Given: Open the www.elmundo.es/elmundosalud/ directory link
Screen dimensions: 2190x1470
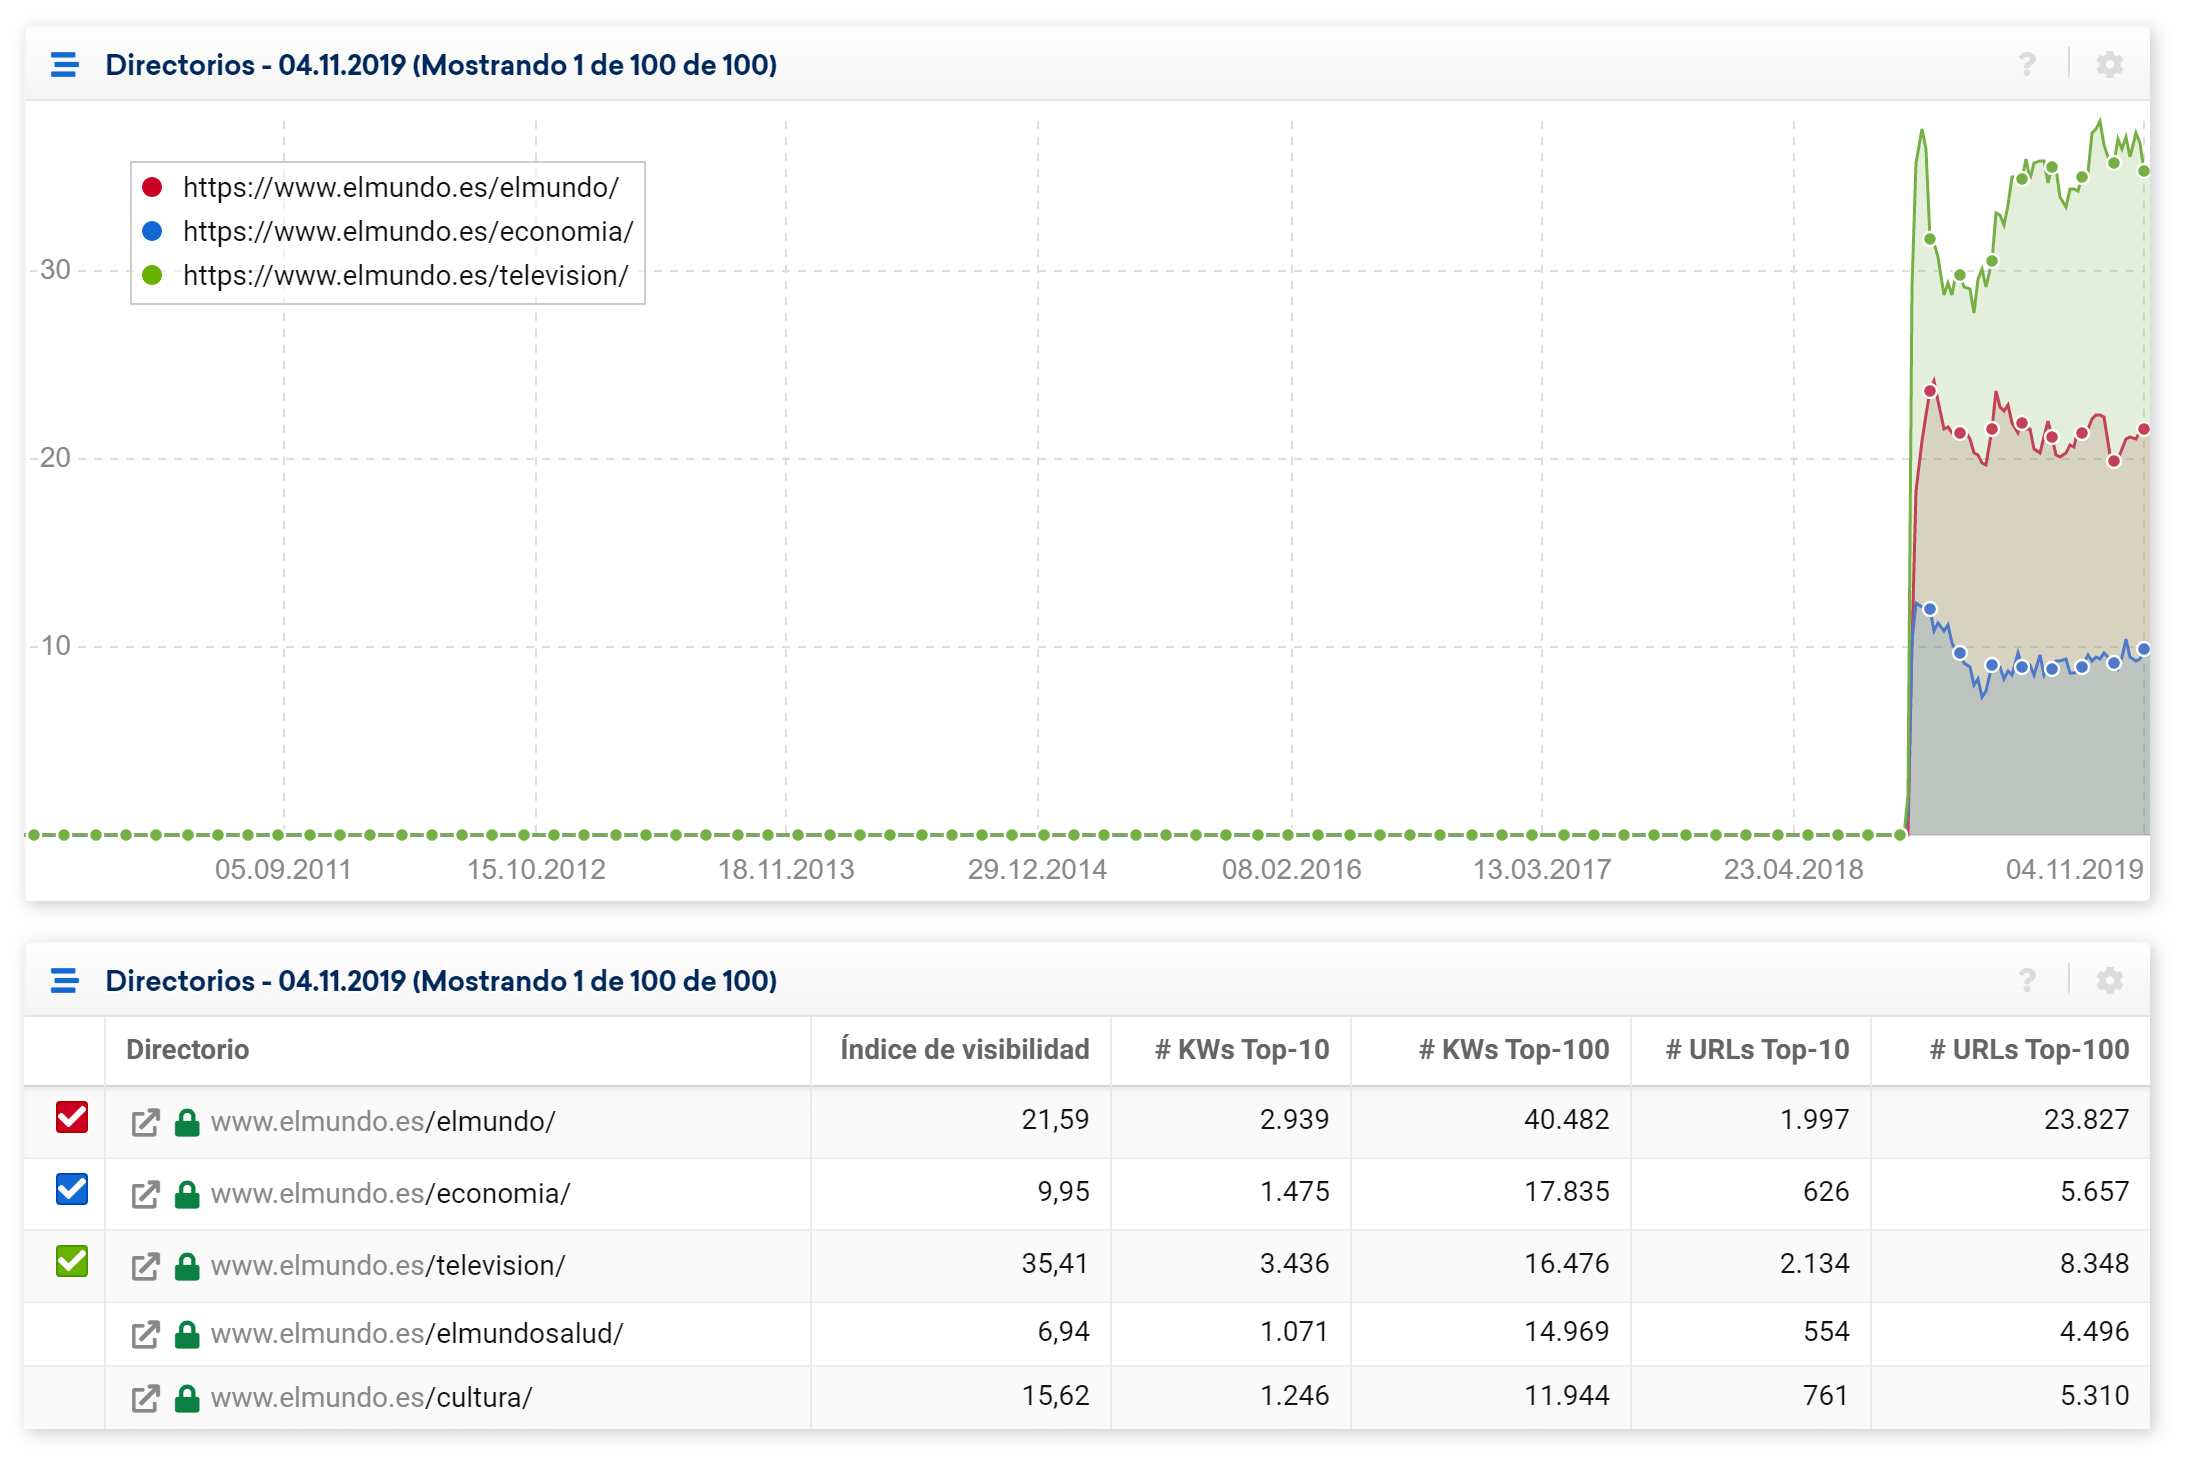Looking at the screenshot, I should click(417, 1334).
